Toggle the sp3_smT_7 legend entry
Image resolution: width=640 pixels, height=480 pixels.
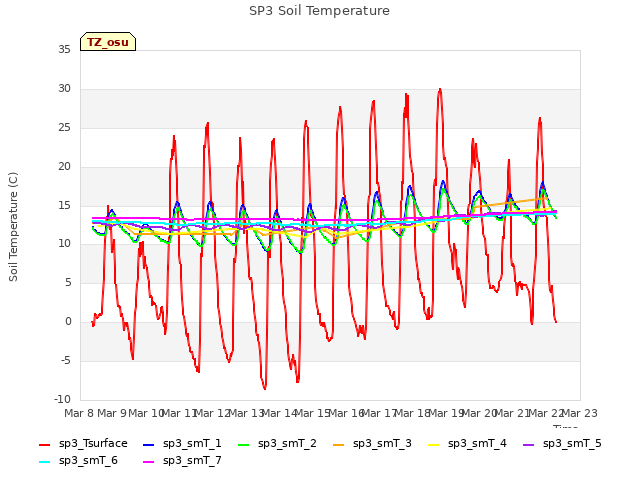click(182, 460)
